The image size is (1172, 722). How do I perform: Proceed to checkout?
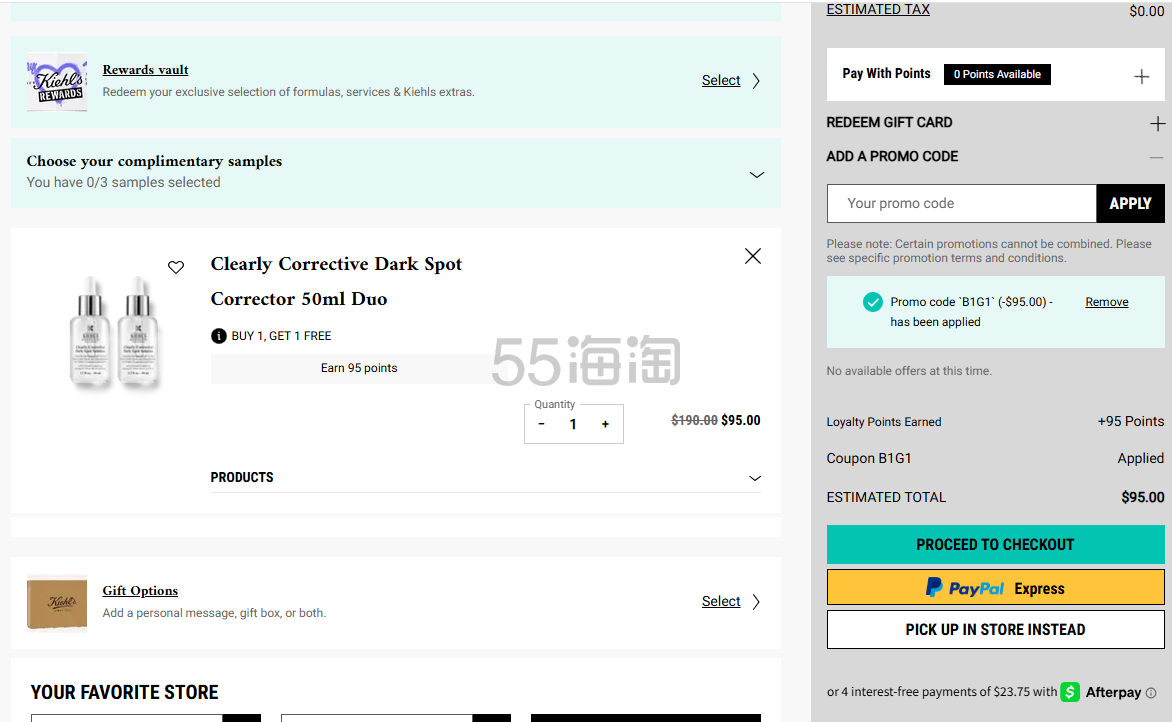tap(995, 544)
